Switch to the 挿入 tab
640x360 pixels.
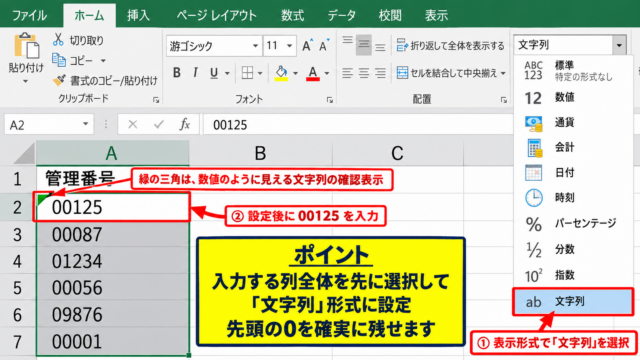click(138, 16)
